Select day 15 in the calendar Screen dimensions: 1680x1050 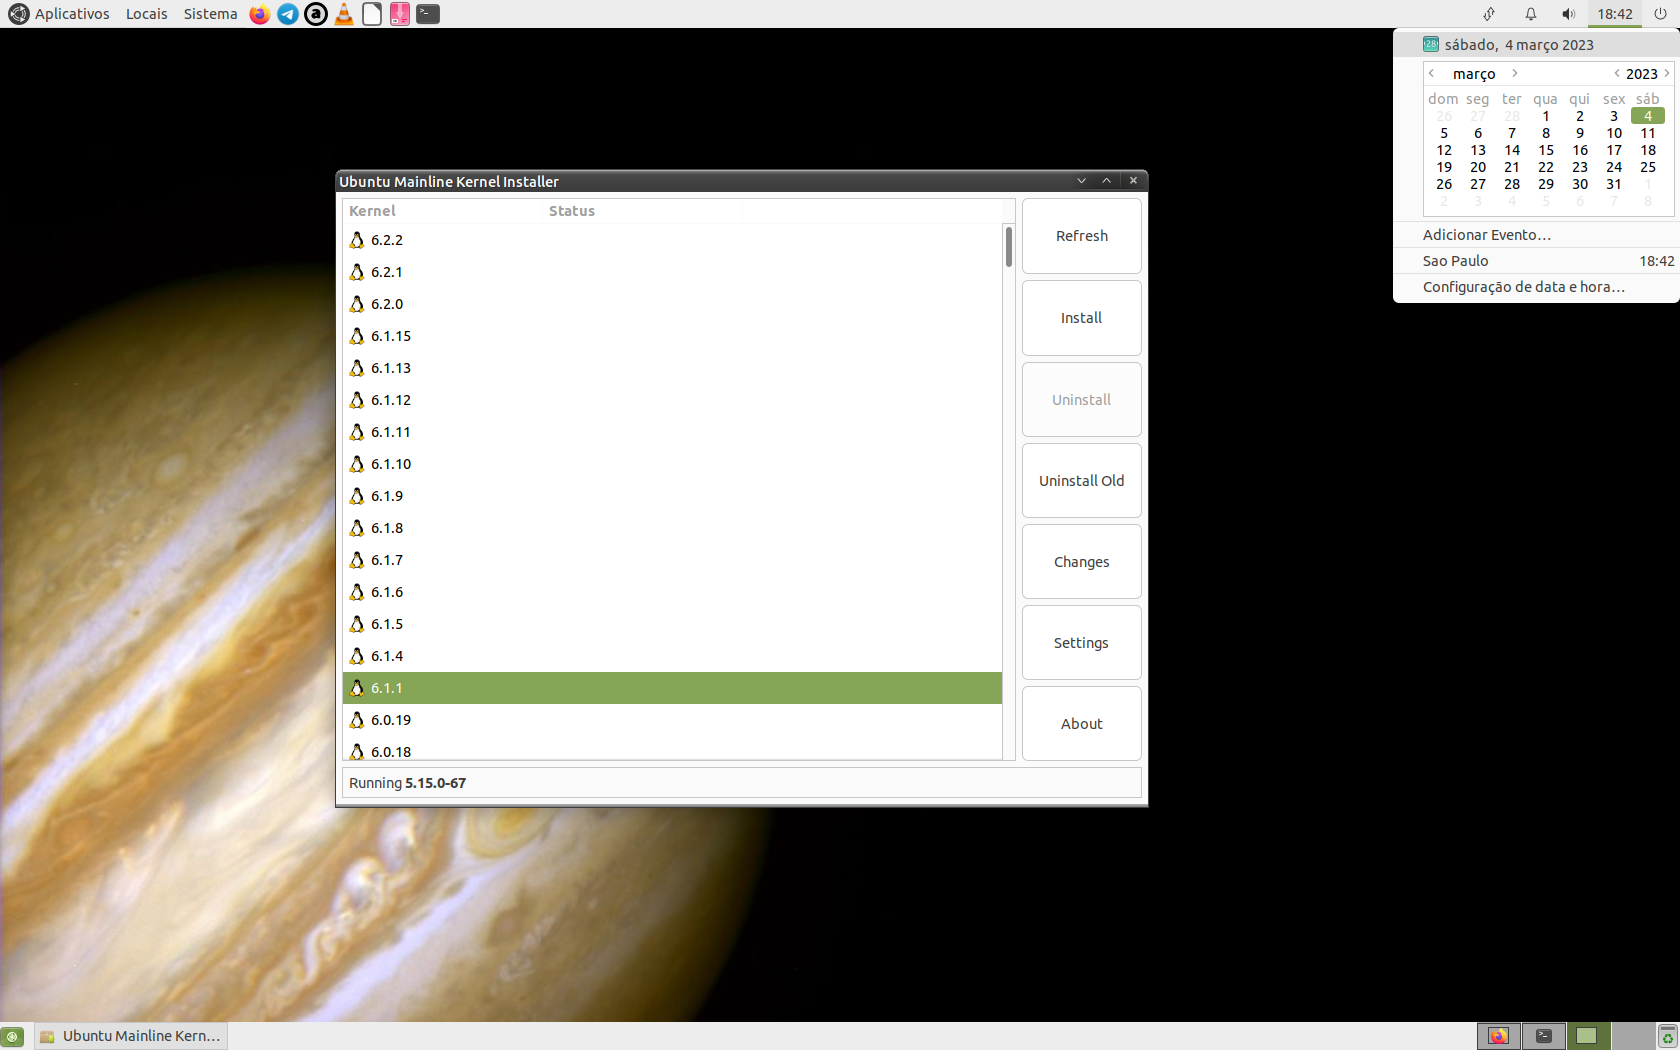tap(1546, 150)
